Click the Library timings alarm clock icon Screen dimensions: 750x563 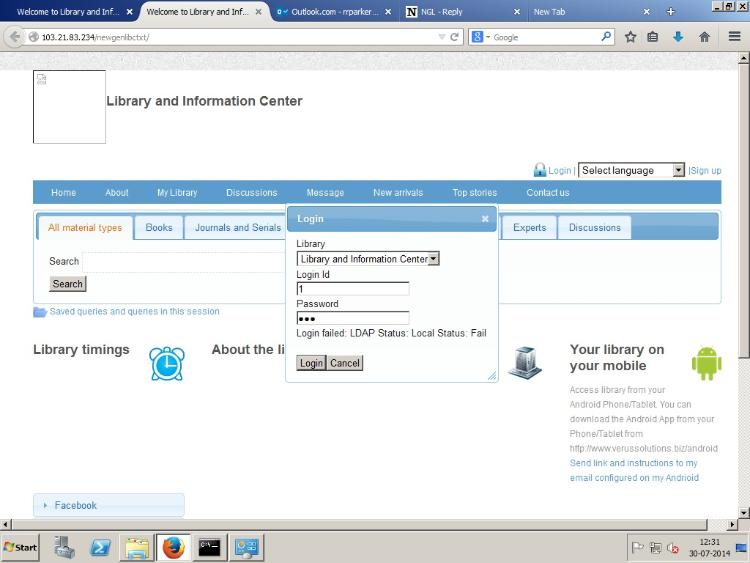coord(167,363)
